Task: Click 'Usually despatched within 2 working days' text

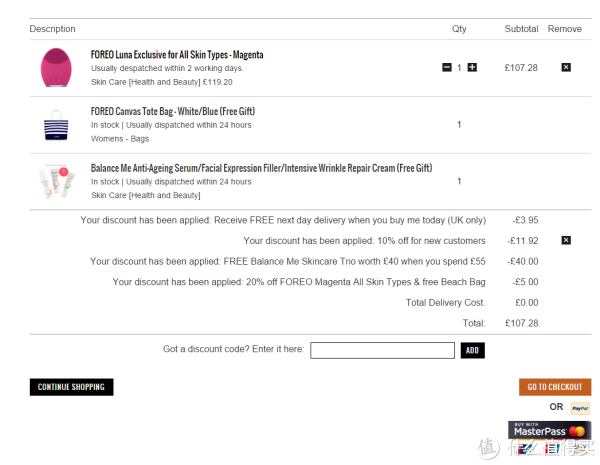Action: point(167,68)
